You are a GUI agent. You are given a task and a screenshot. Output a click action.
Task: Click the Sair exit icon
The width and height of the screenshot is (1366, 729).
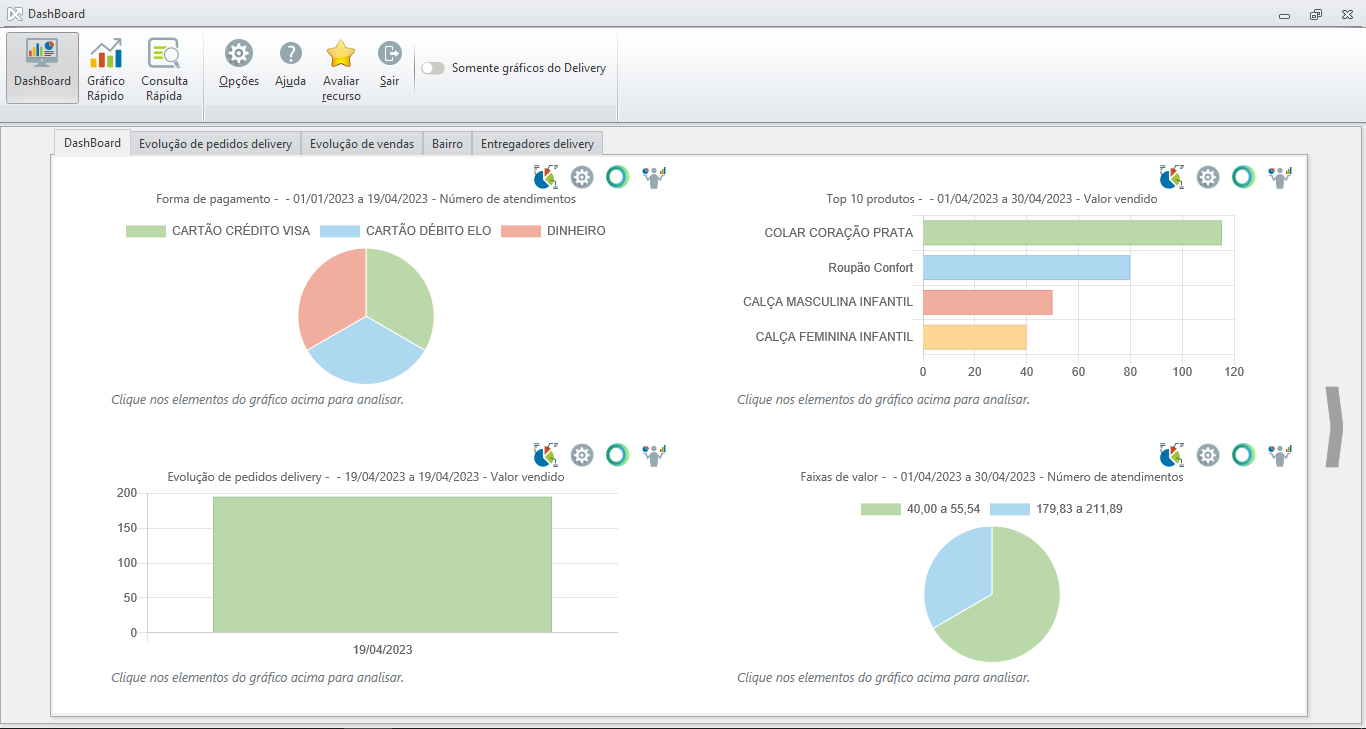[389, 54]
